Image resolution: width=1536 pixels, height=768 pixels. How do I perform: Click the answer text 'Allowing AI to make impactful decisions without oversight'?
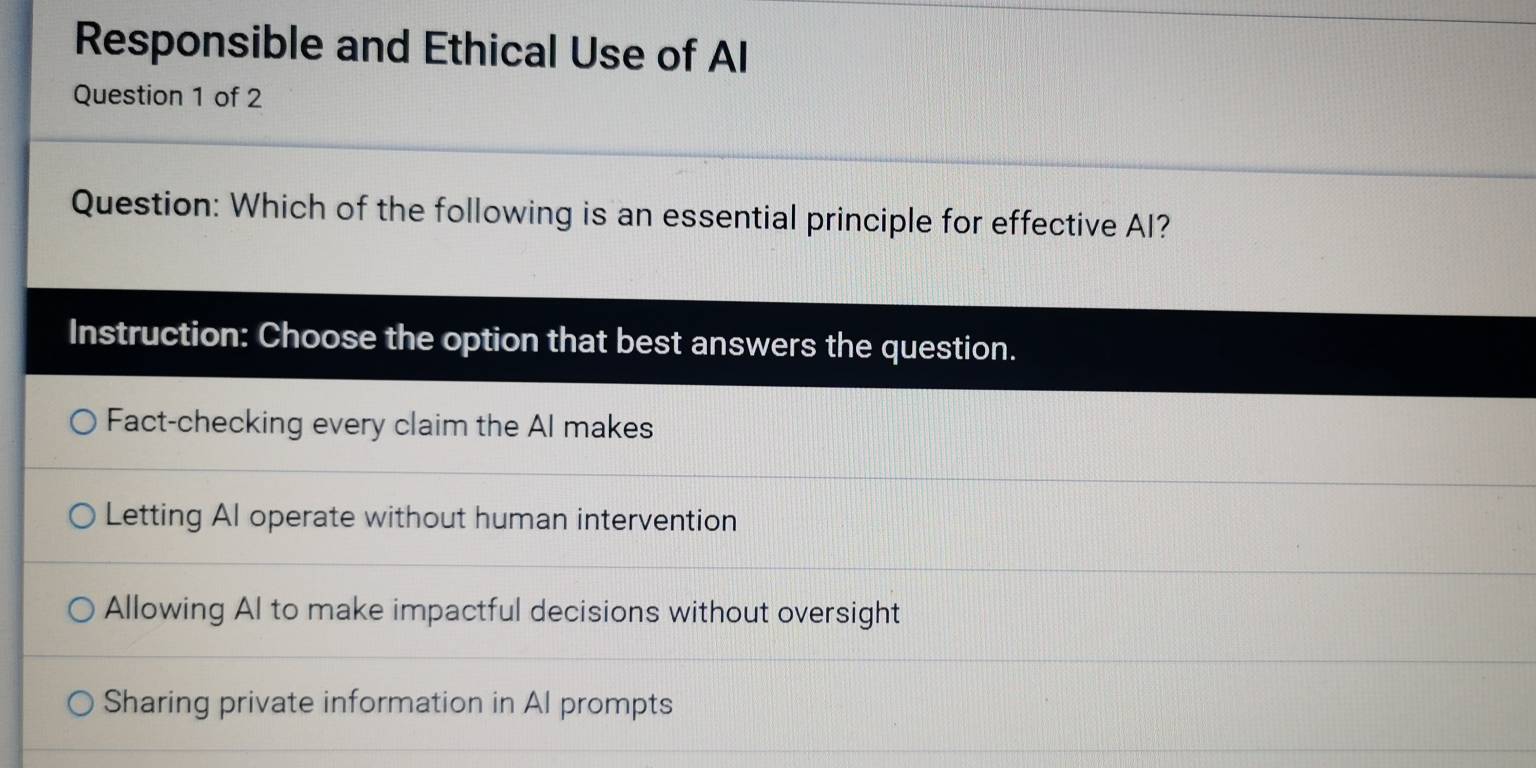pyautogui.click(x=500, y=613)
